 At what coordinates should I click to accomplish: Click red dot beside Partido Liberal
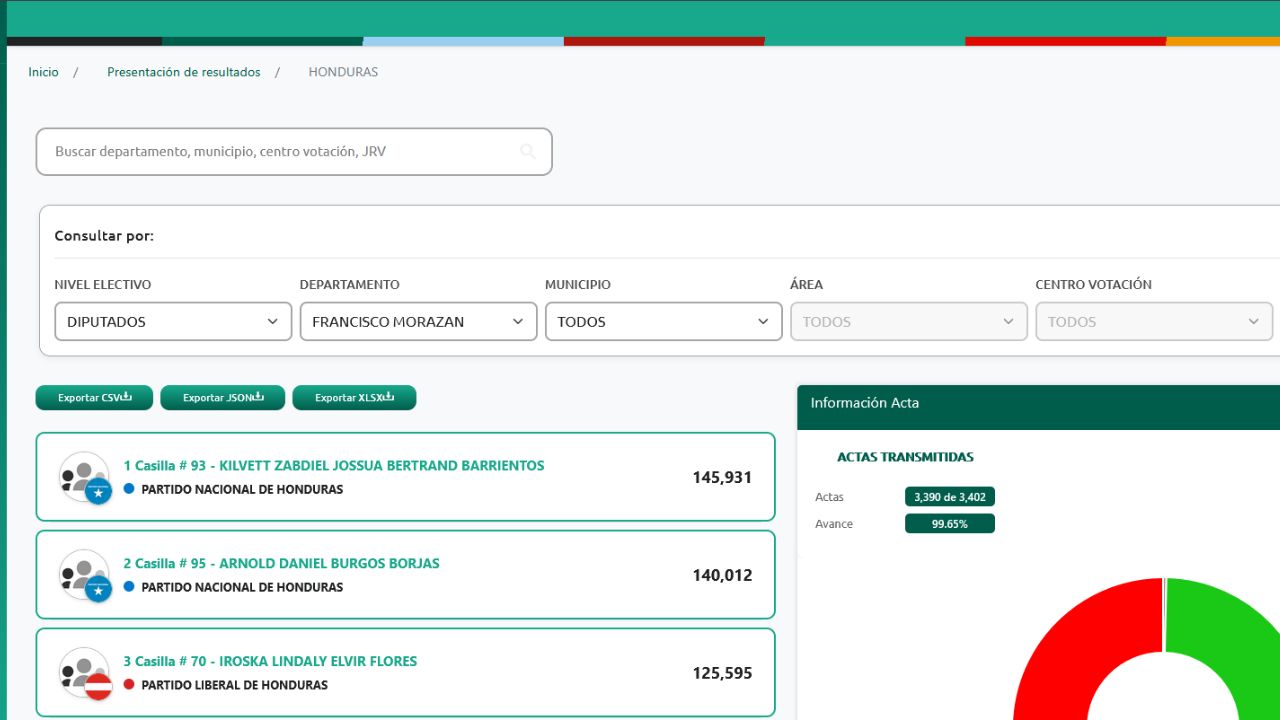click(x=129, y=685)
